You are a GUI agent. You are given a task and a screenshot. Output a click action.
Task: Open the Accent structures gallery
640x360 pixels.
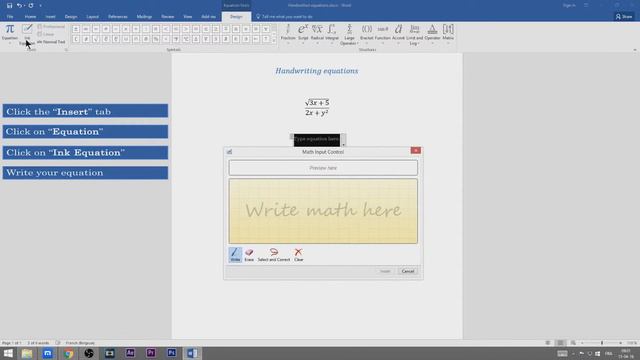398,33
